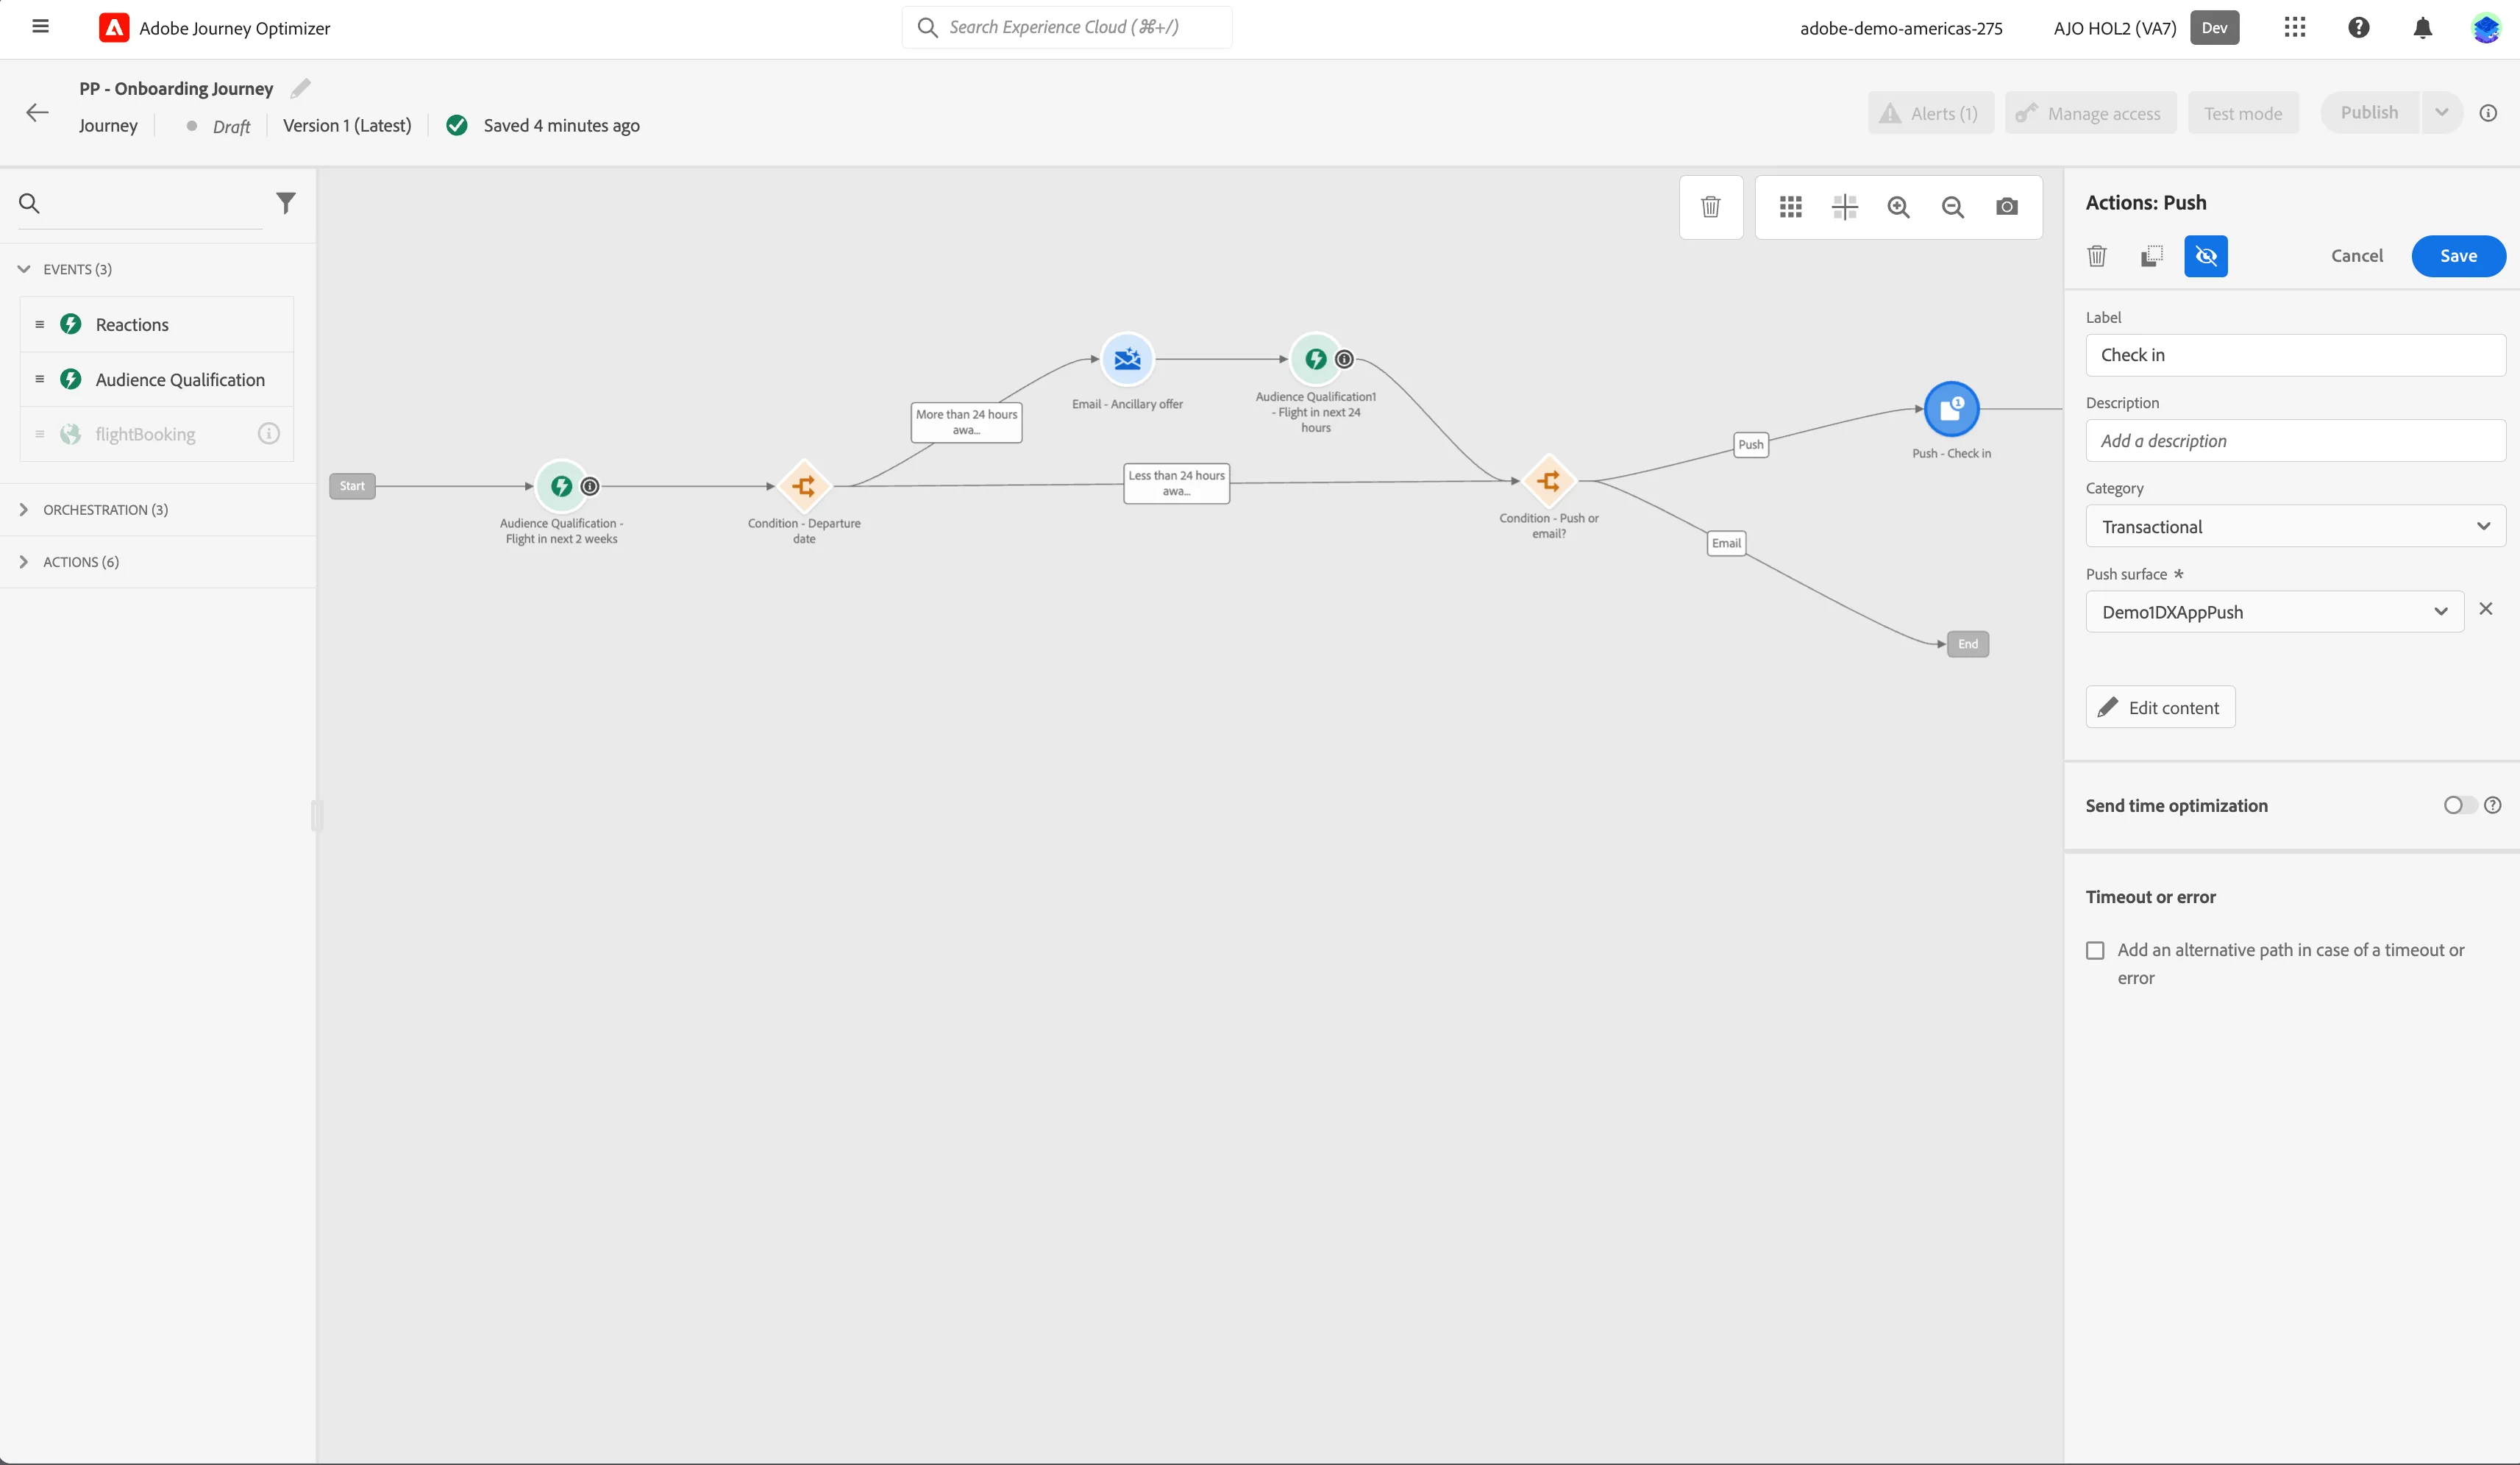Zoom in on the journey canvas

(1899, 207)
